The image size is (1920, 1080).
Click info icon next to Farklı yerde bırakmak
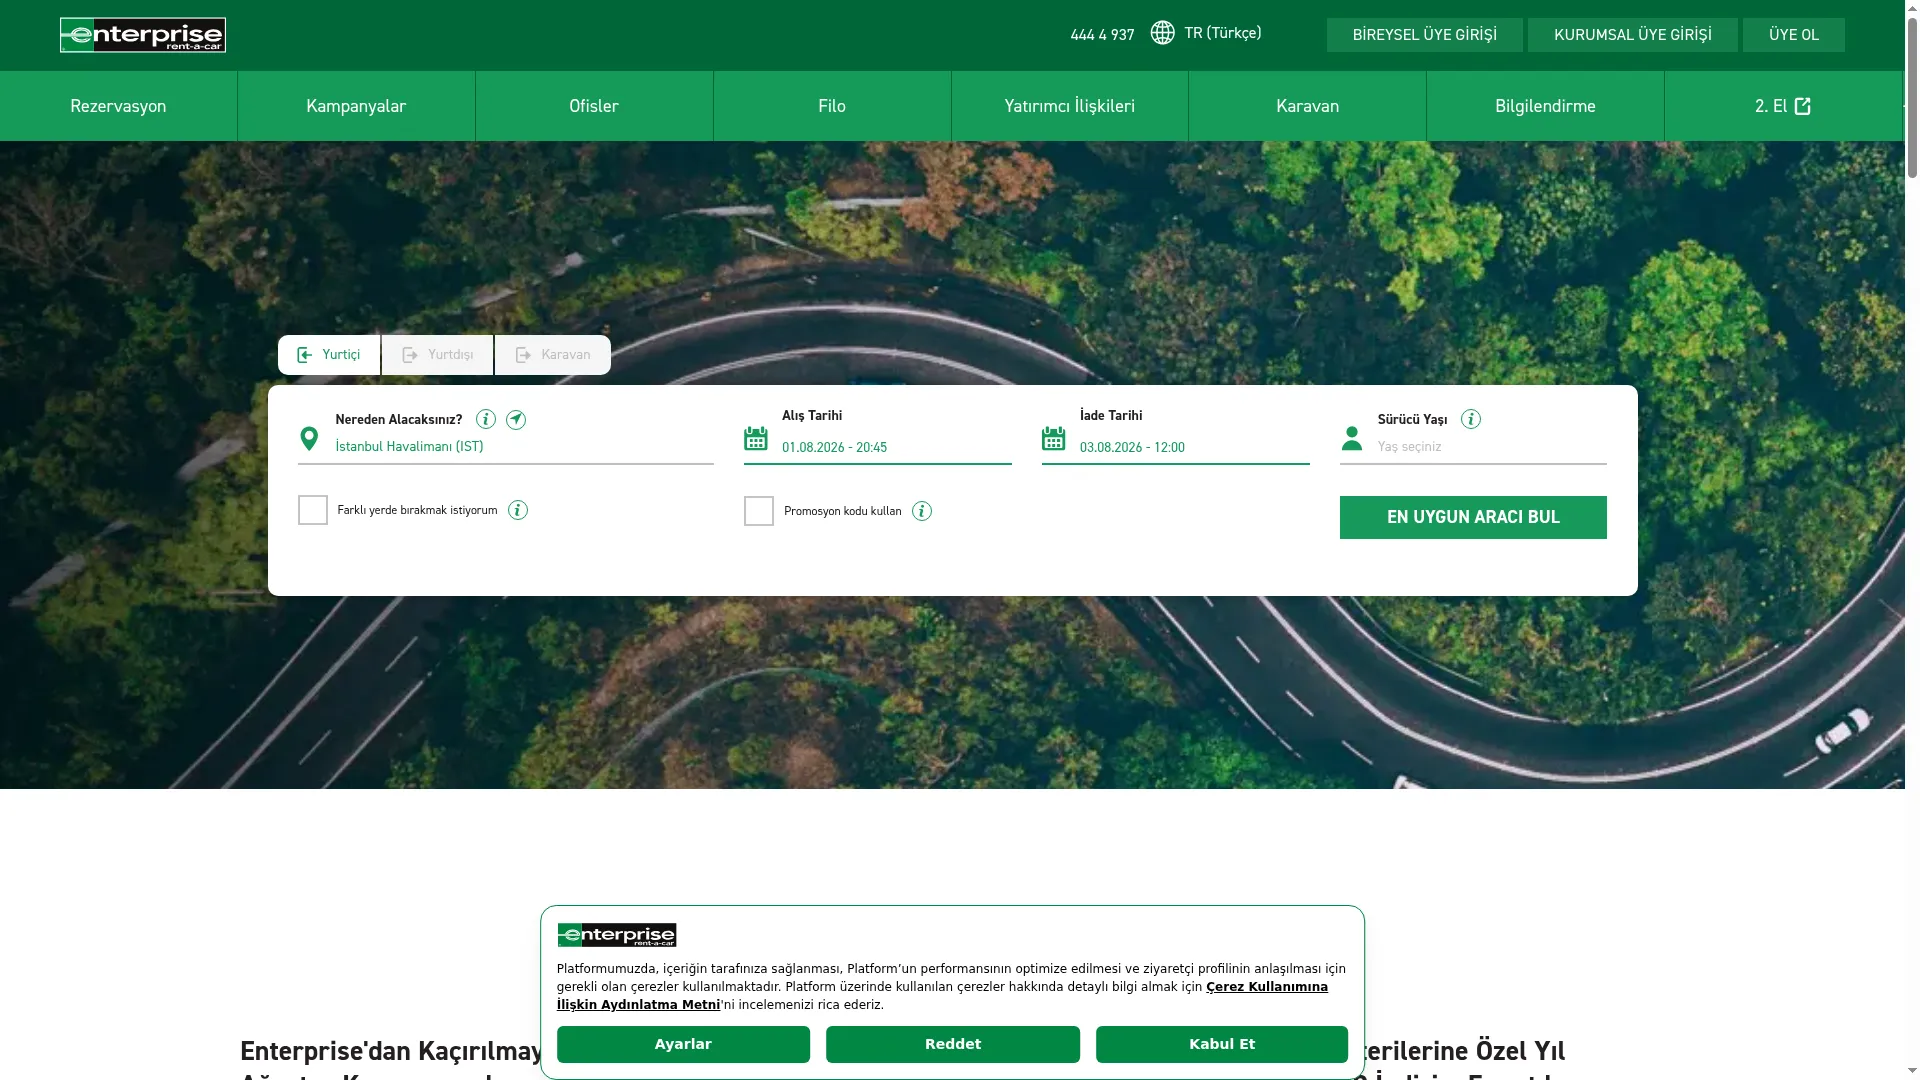[x=518, y=510]
